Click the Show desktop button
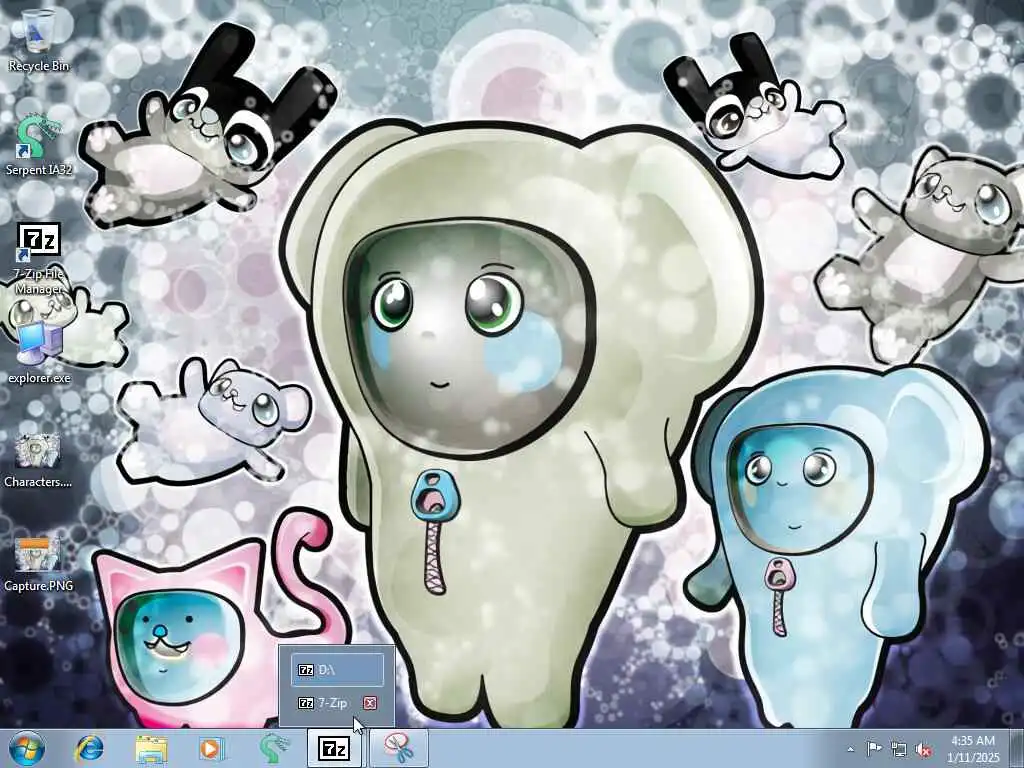This screenshot has height=768, width=1024. click(1017, 748)
